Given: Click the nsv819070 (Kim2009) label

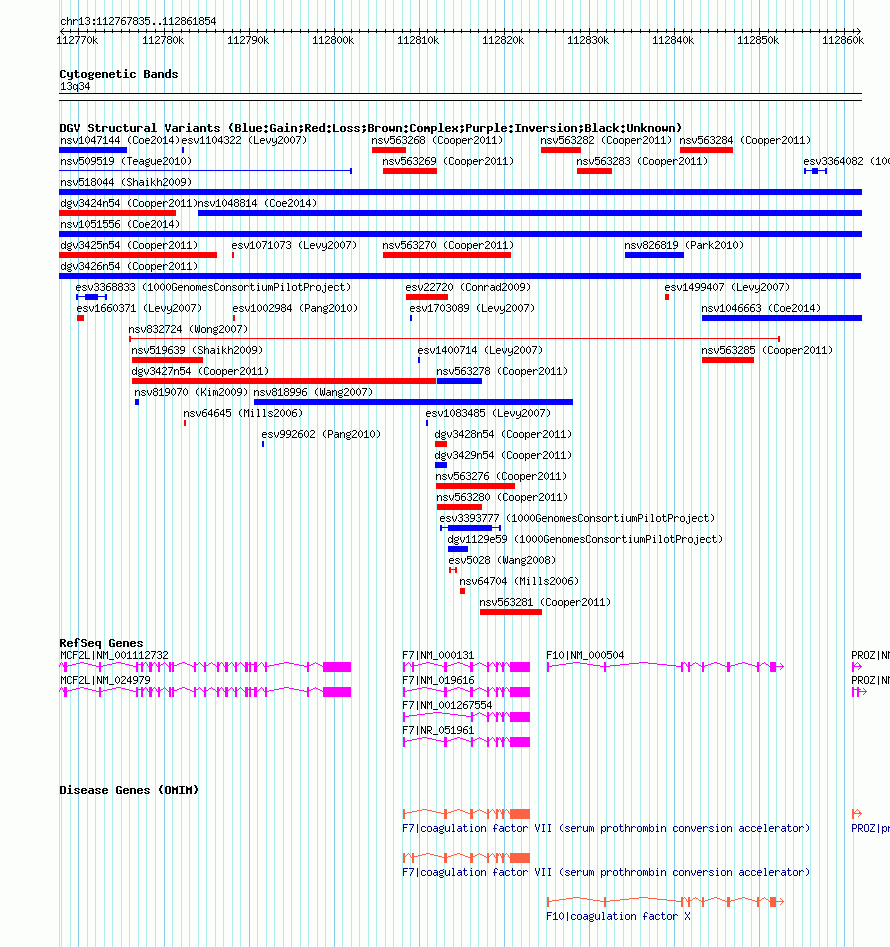Looking at the screenshot, I should (x=191, y=393).
